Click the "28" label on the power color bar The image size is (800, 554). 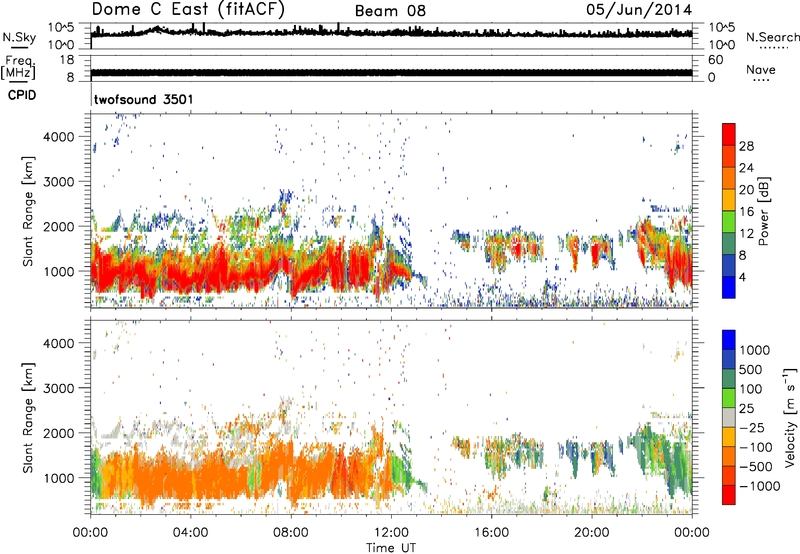(746, 146)
